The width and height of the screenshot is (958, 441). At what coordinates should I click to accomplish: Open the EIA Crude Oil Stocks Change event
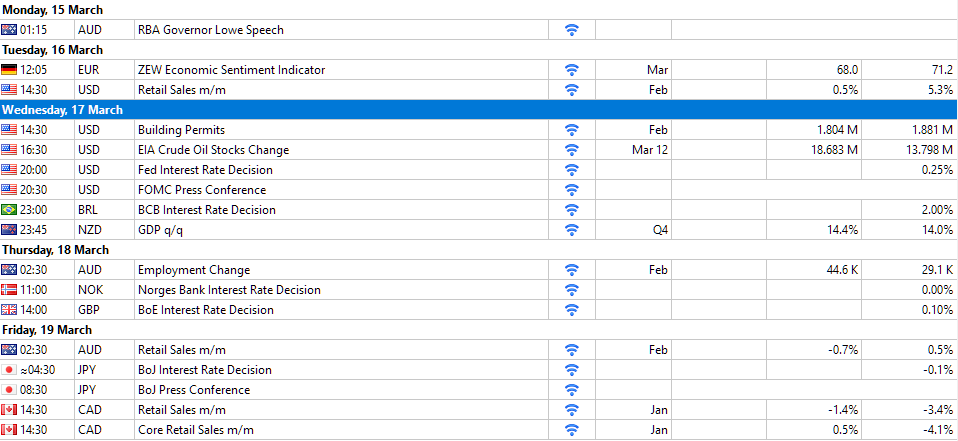tap(213, 150)
